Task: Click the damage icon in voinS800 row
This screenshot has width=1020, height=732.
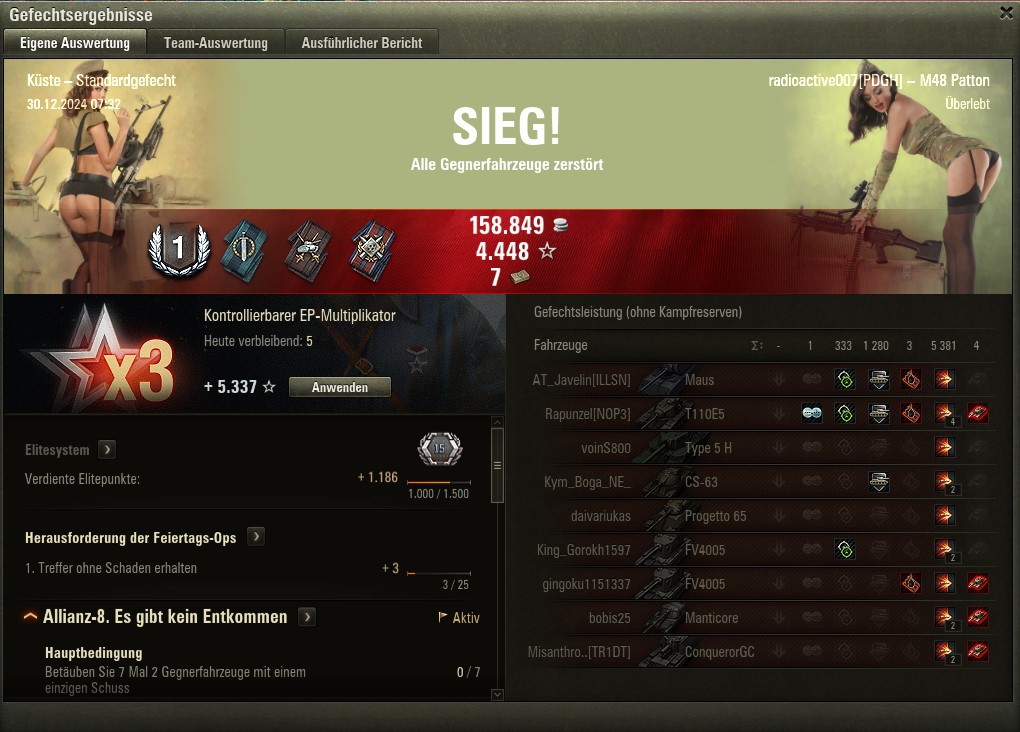Action: [x=944, y=447]
